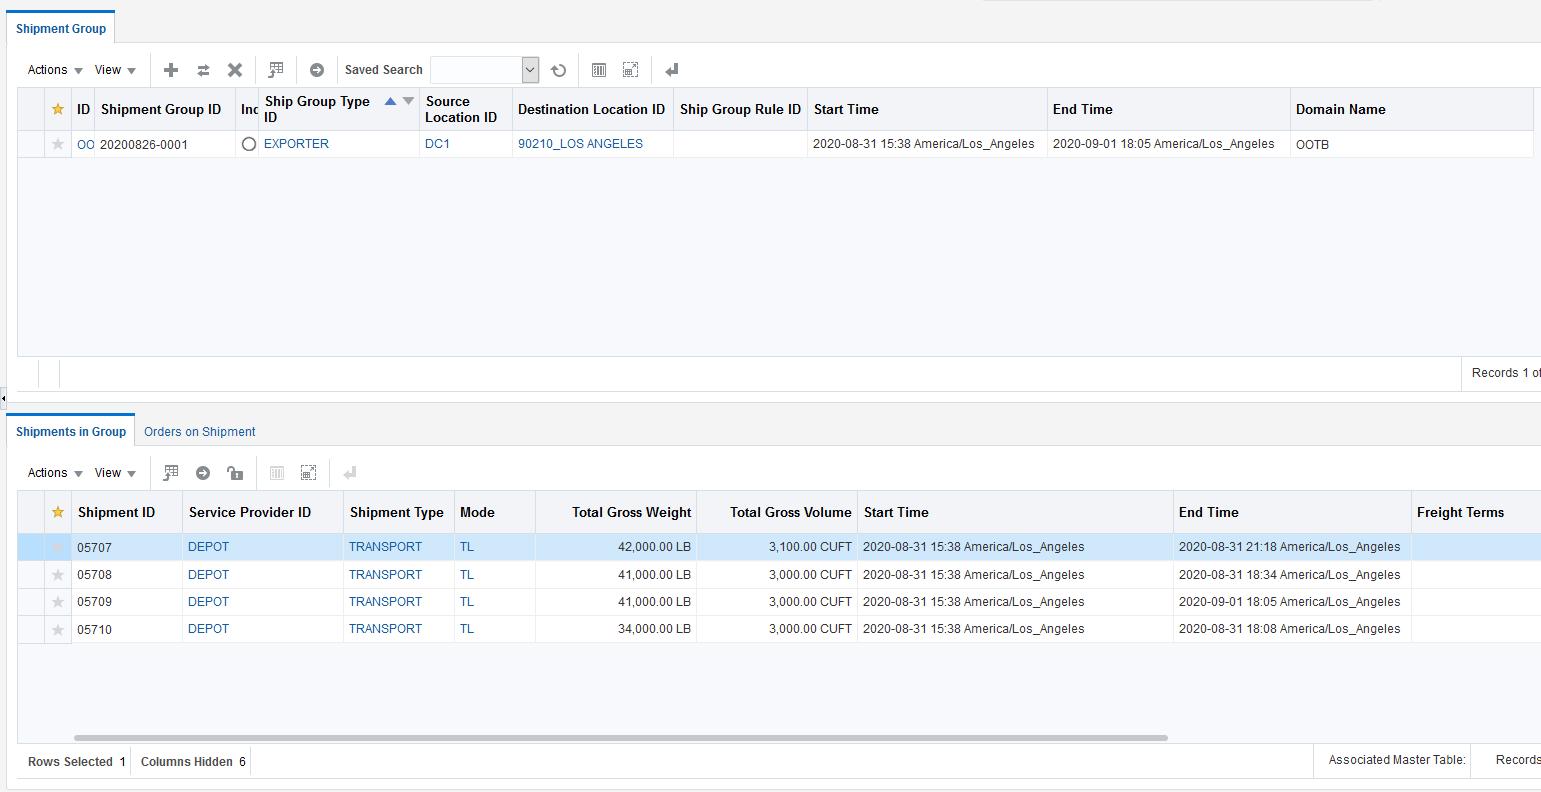Click the unlock padlock icon in shipments toolbar
The image size is (1541, 792).
point(235,473)
